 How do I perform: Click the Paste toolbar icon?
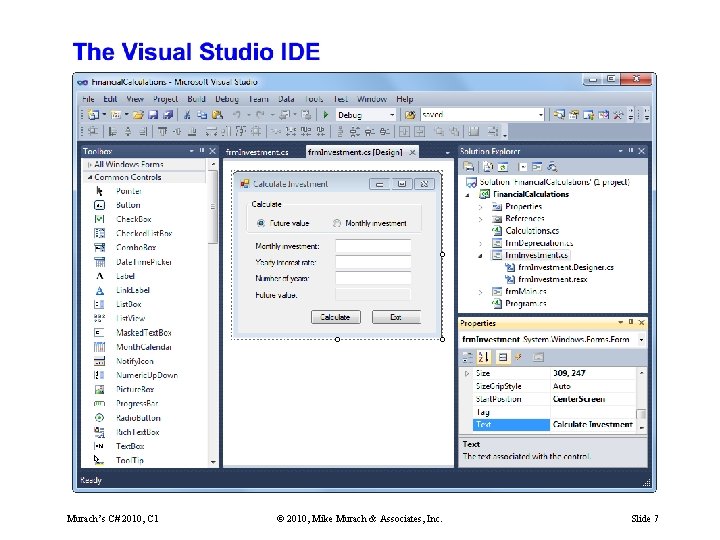point(217,115)
